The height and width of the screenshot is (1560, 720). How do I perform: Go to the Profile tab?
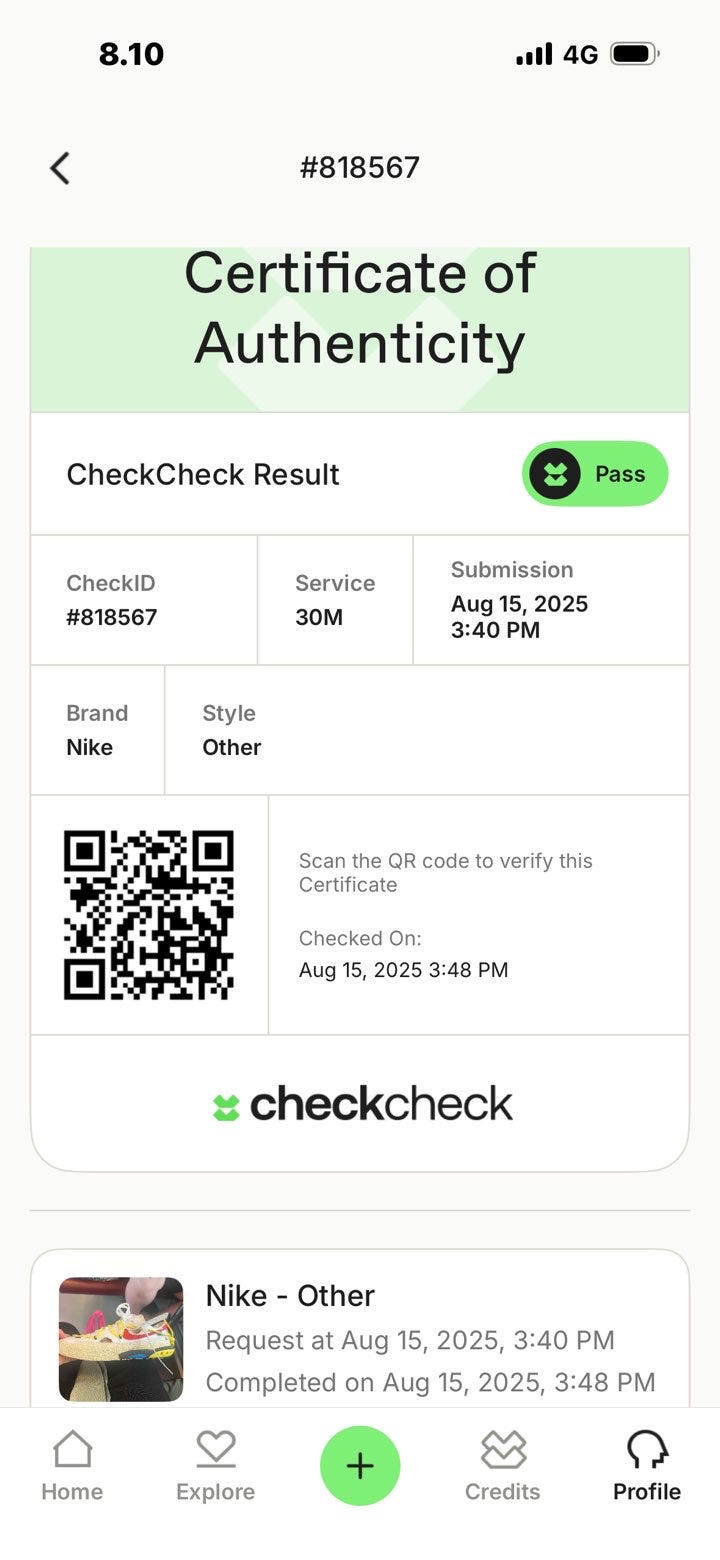[x=646, y=1466]
